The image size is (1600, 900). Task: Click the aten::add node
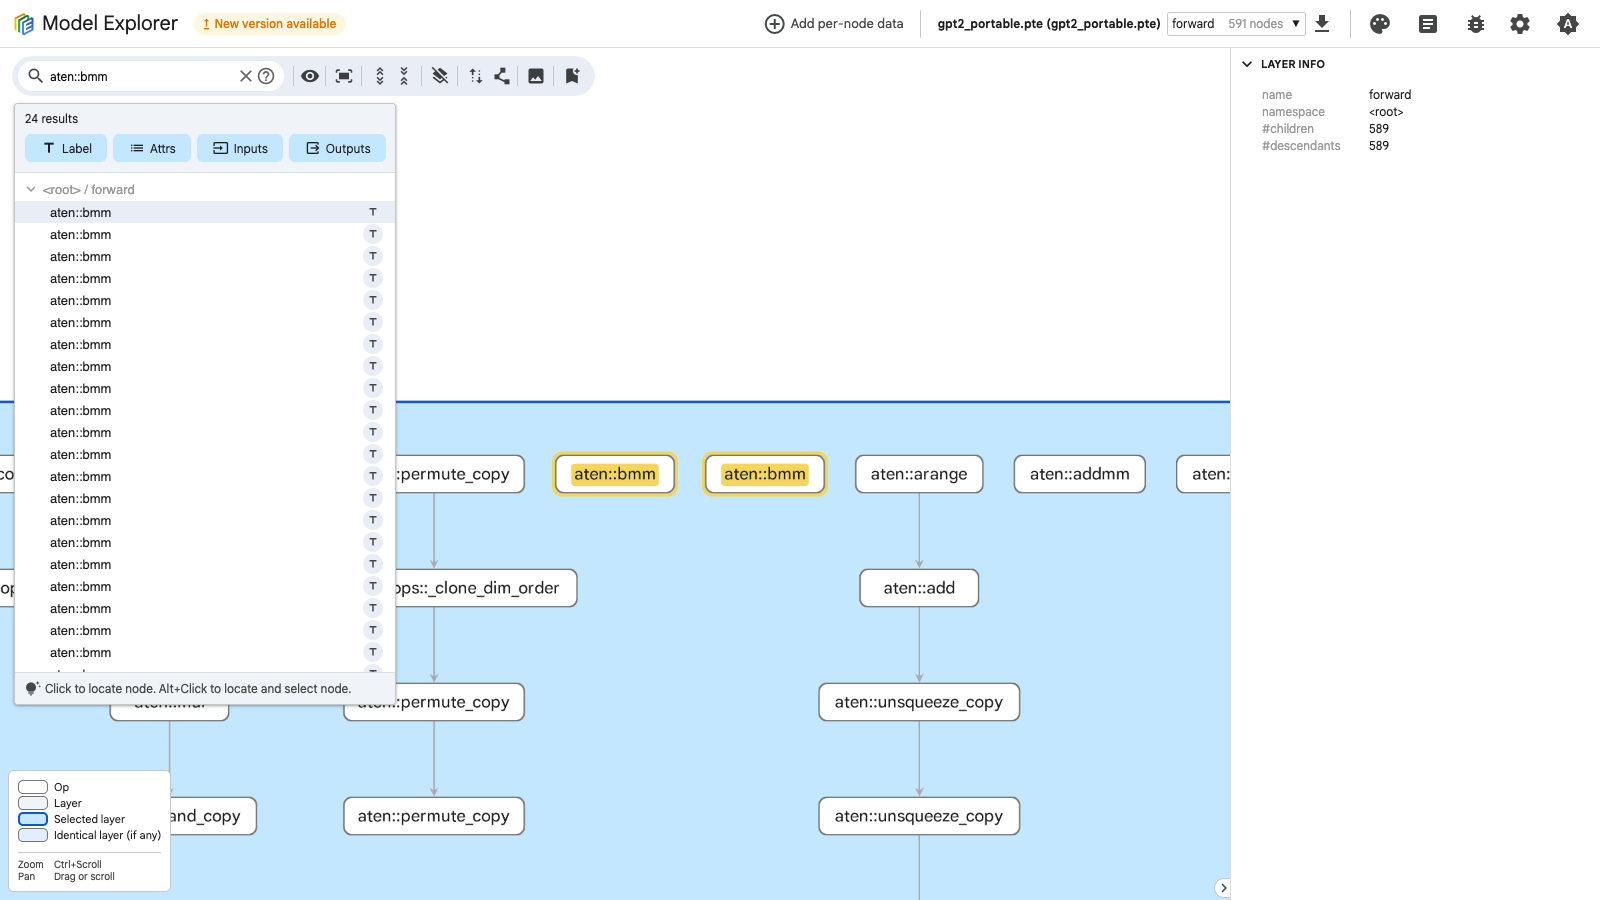click(919, 588)
